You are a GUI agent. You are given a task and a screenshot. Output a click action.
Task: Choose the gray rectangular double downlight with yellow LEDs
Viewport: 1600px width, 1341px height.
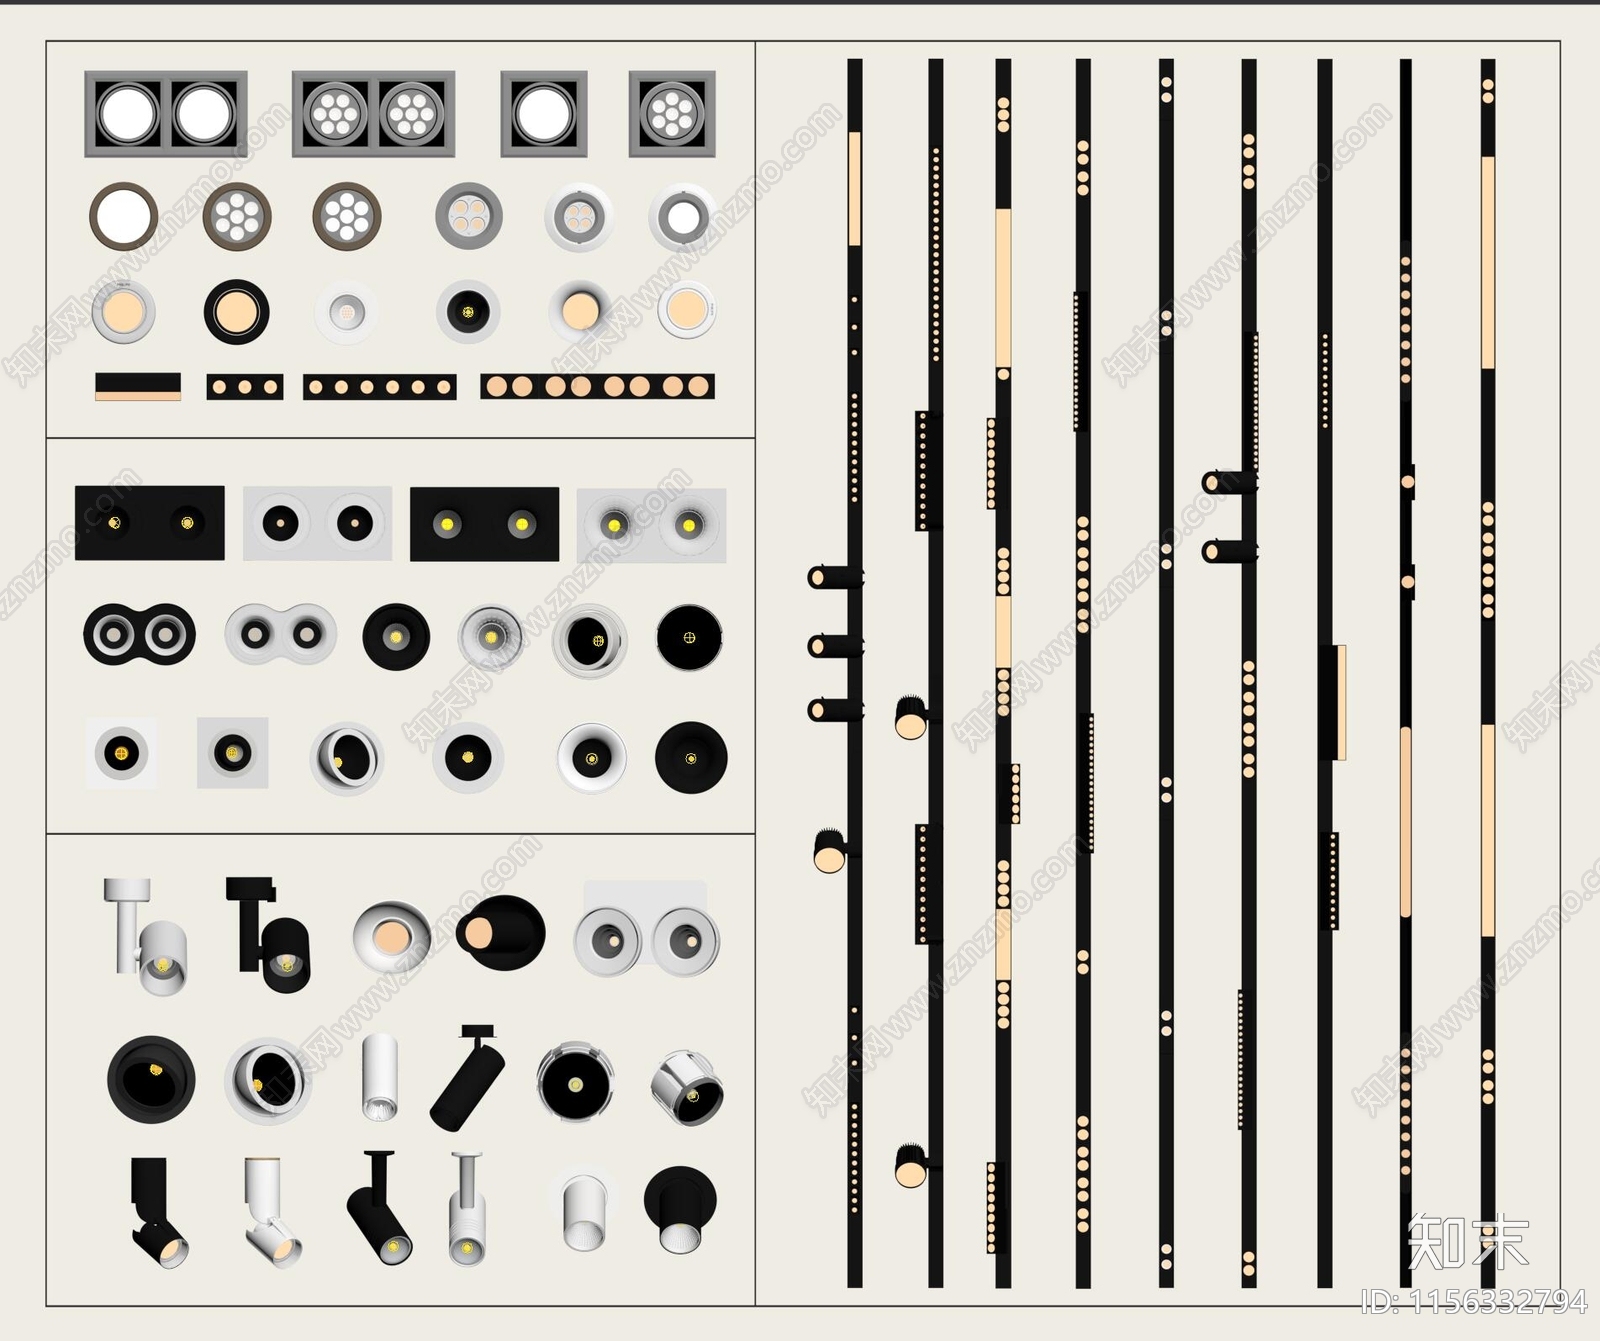pos(652,525)
